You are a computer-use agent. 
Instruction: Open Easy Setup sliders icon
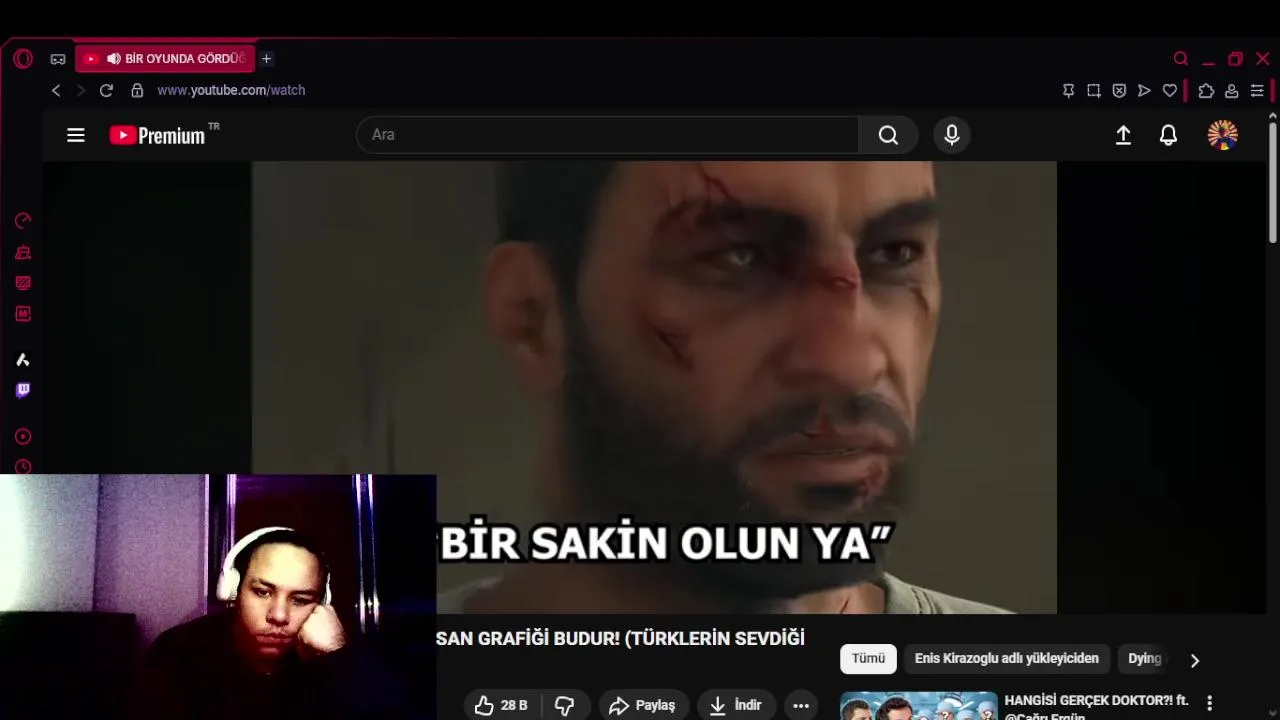click(x=1257, y=91)
